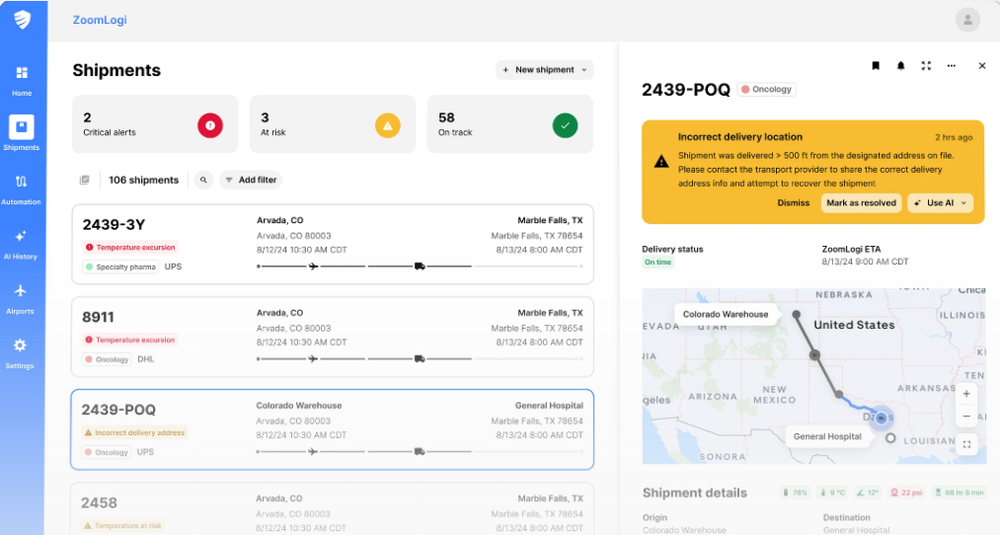Click Temperature excursion tag on 2439-3Y

pyautogui.click(x=130, y=247)
